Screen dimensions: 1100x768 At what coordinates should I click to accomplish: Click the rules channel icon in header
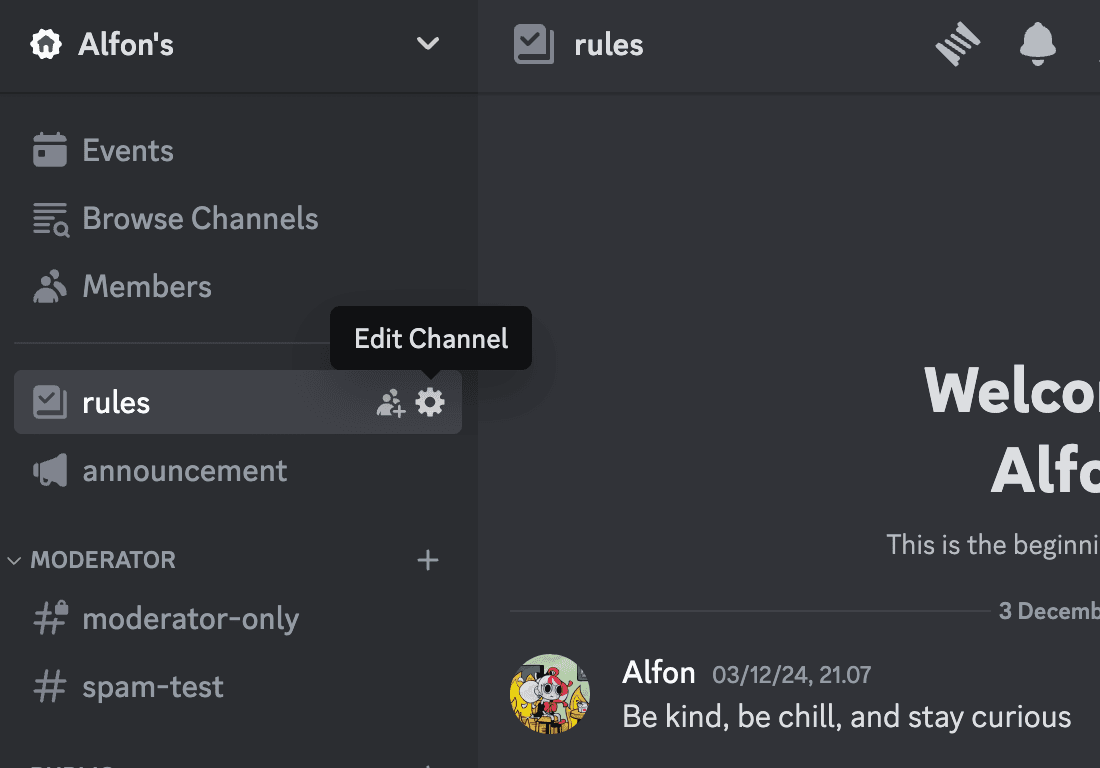coord(534,45)
